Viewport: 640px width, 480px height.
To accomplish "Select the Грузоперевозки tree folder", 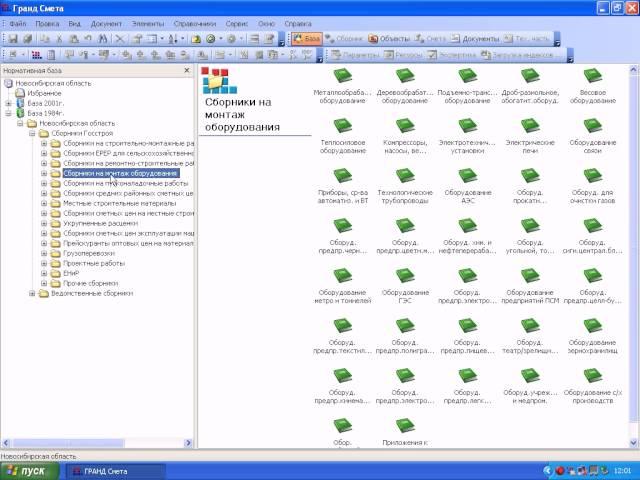I will 89,253.
